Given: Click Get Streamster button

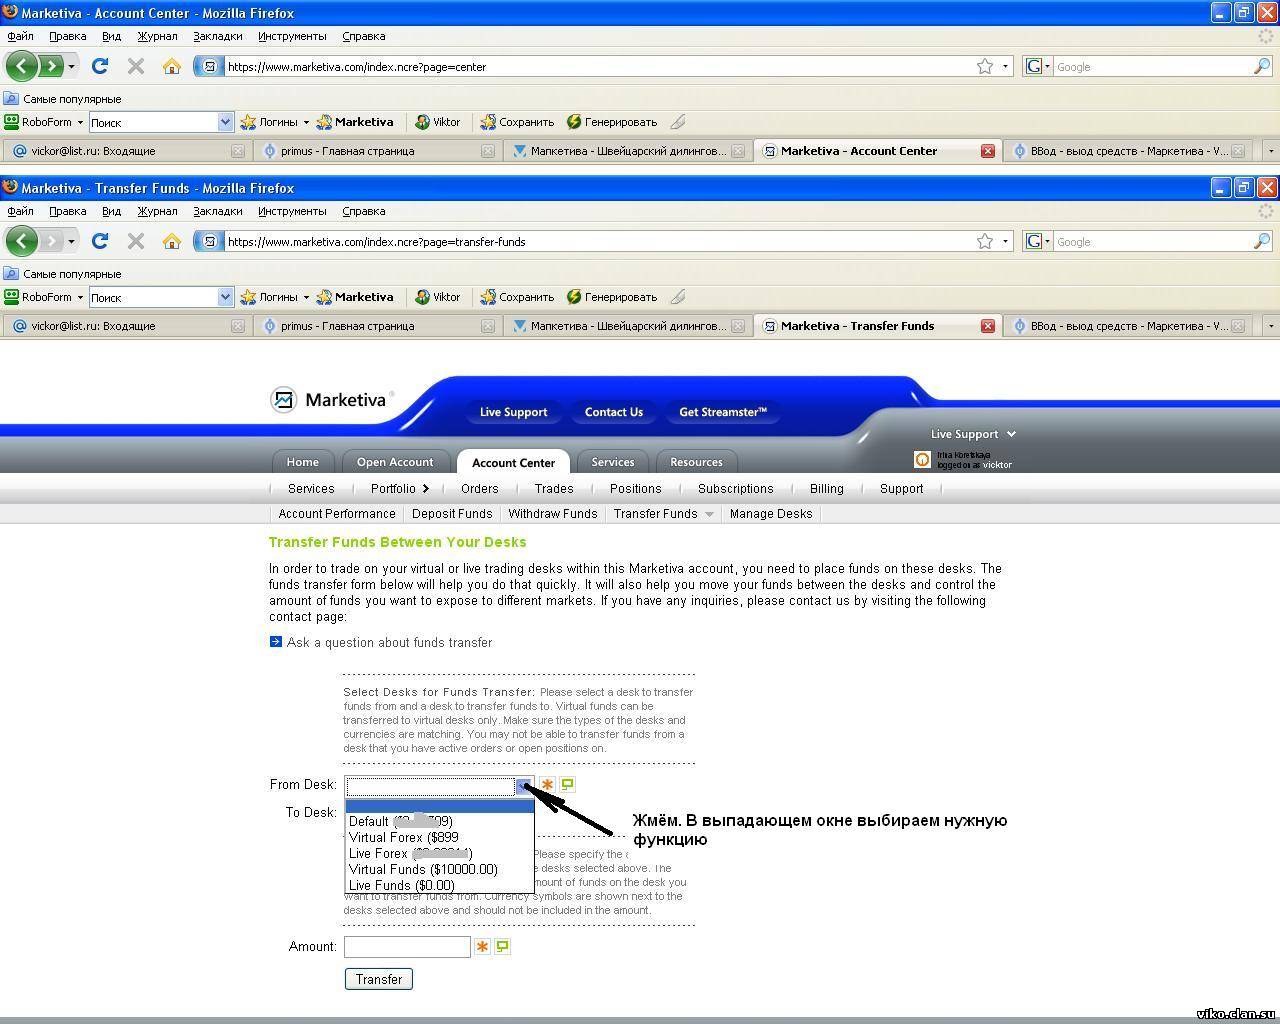Looking at the screenshot, I should click(723, 412).
